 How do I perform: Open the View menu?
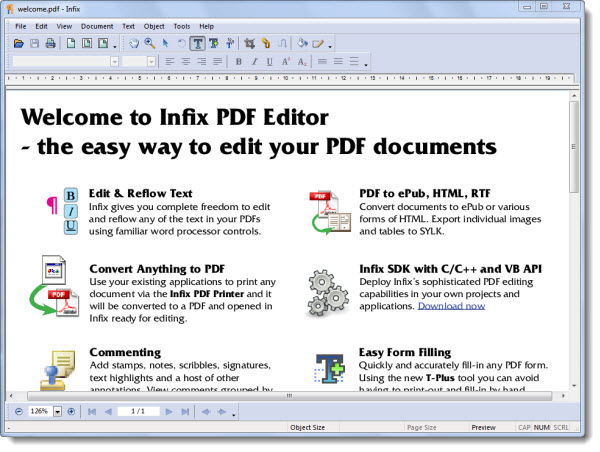[x=64, y=26]
